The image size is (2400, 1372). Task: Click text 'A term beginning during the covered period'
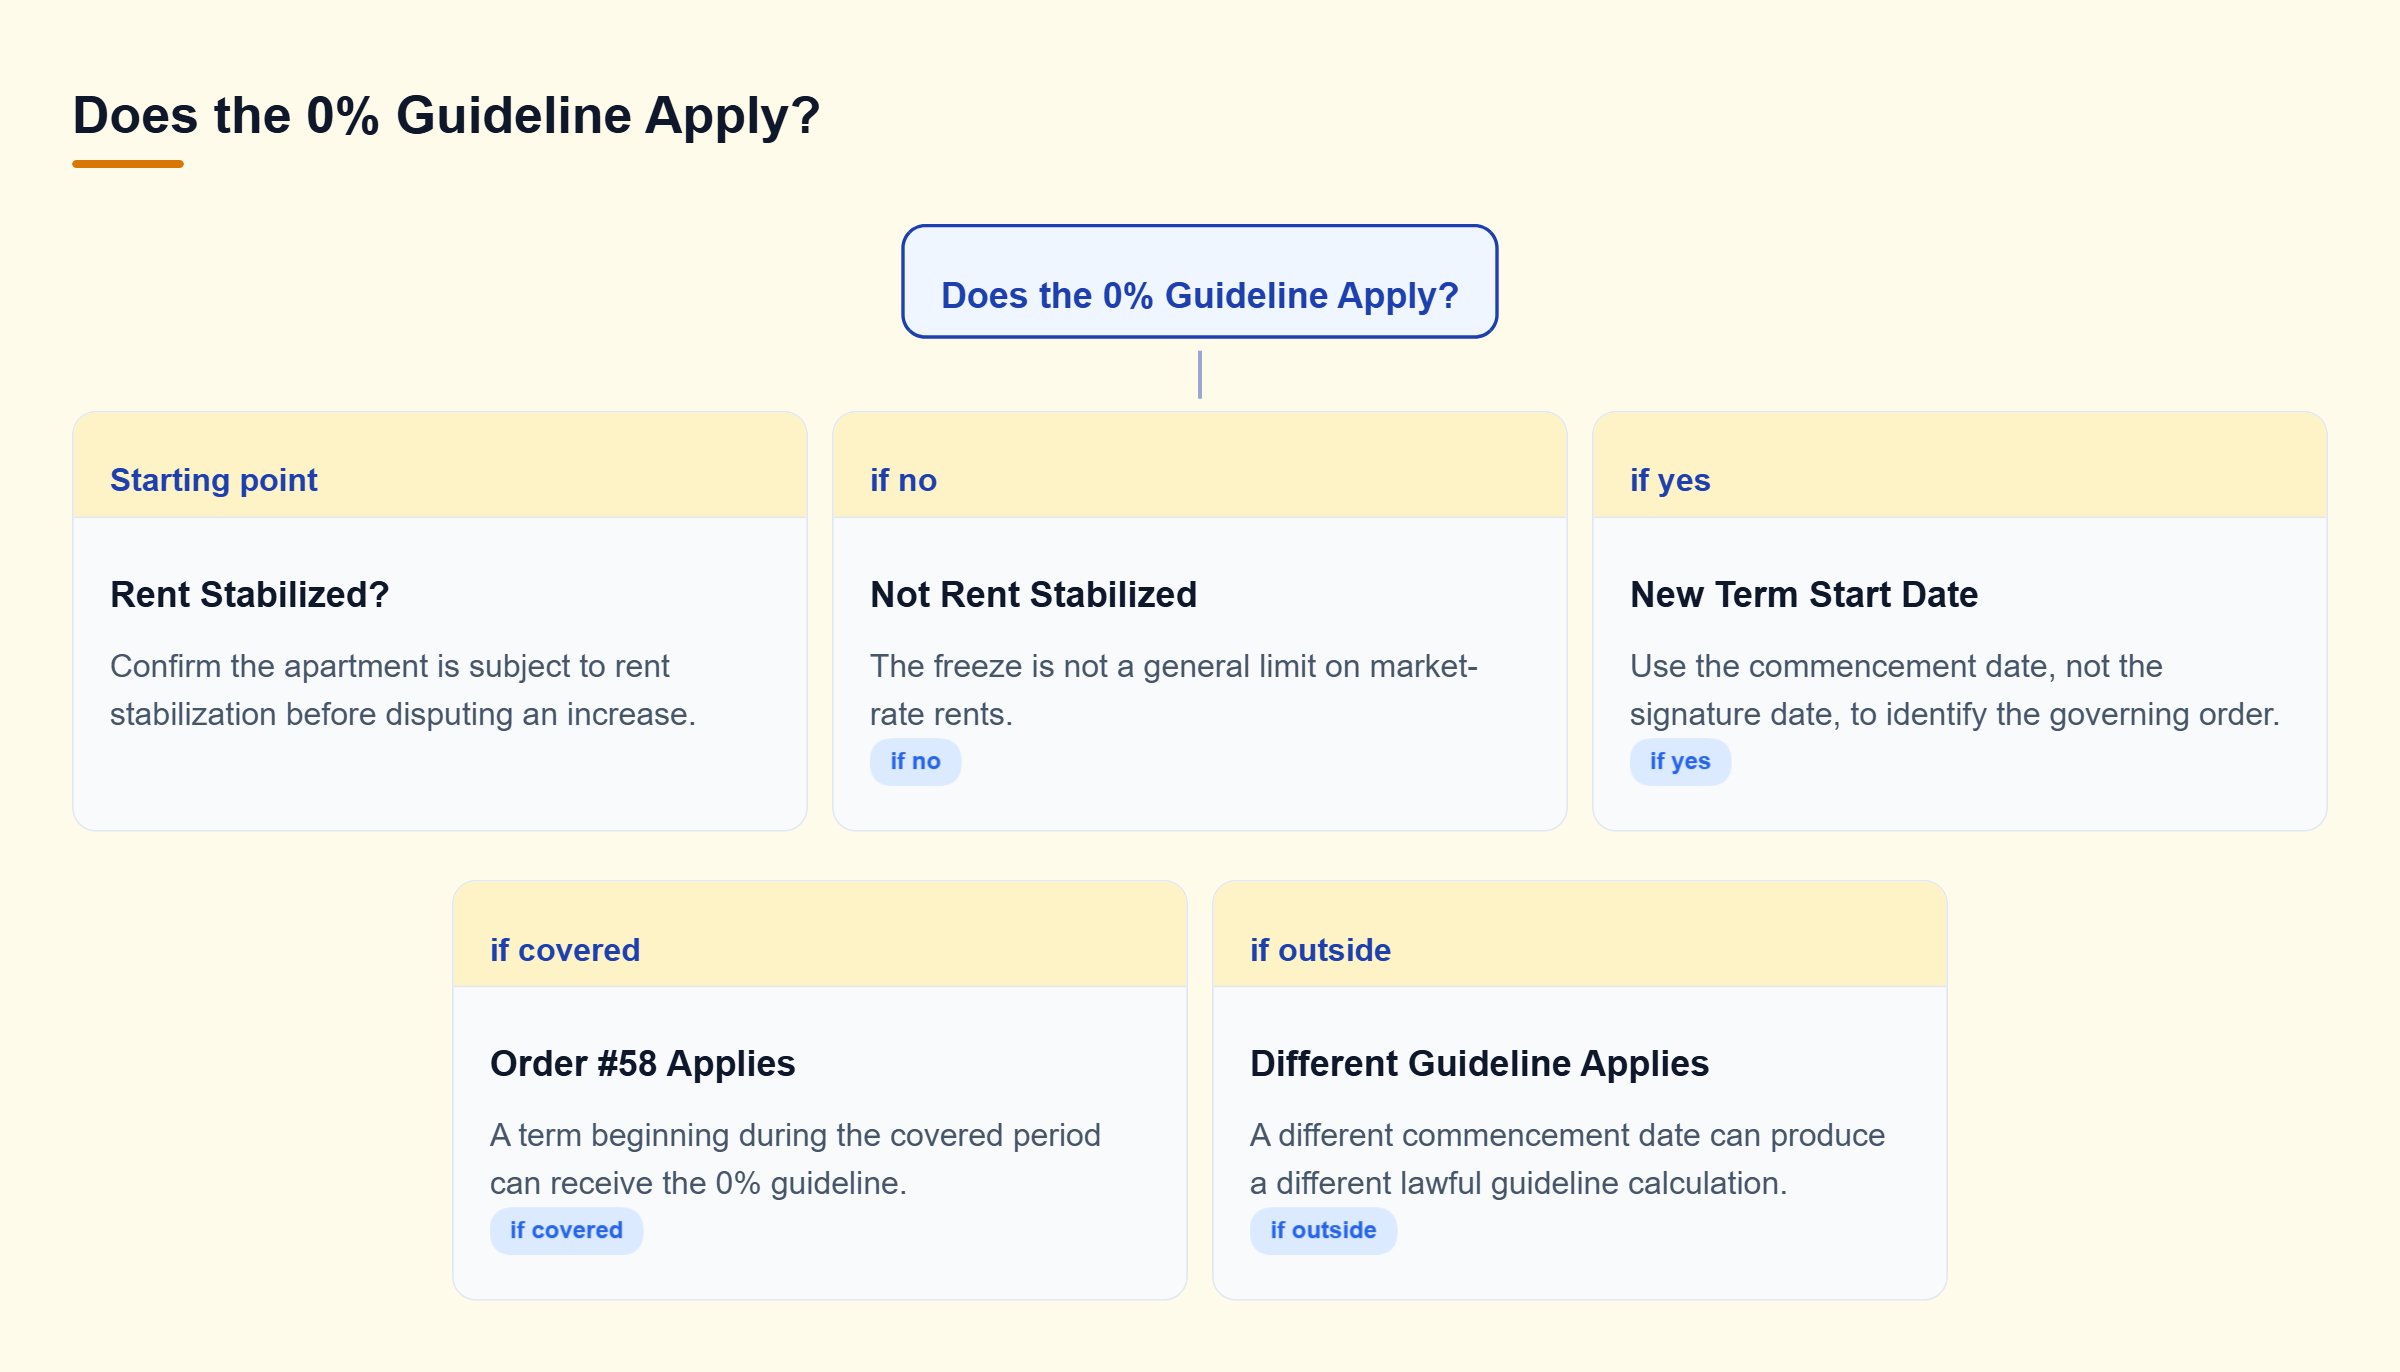(795, 1135)
